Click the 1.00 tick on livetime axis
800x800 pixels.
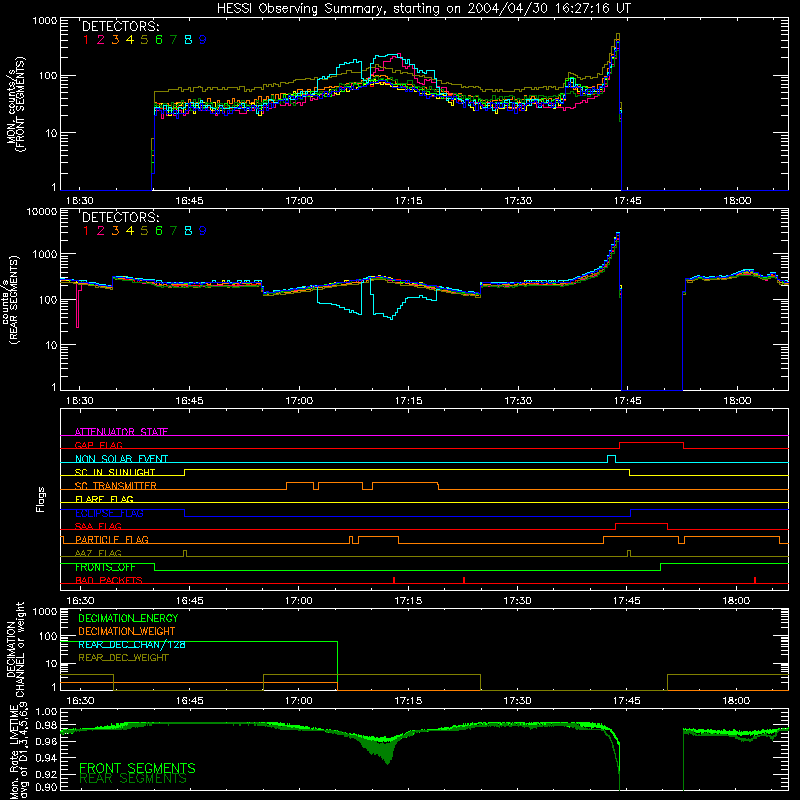pyautogui.click(x=47, y=711)
